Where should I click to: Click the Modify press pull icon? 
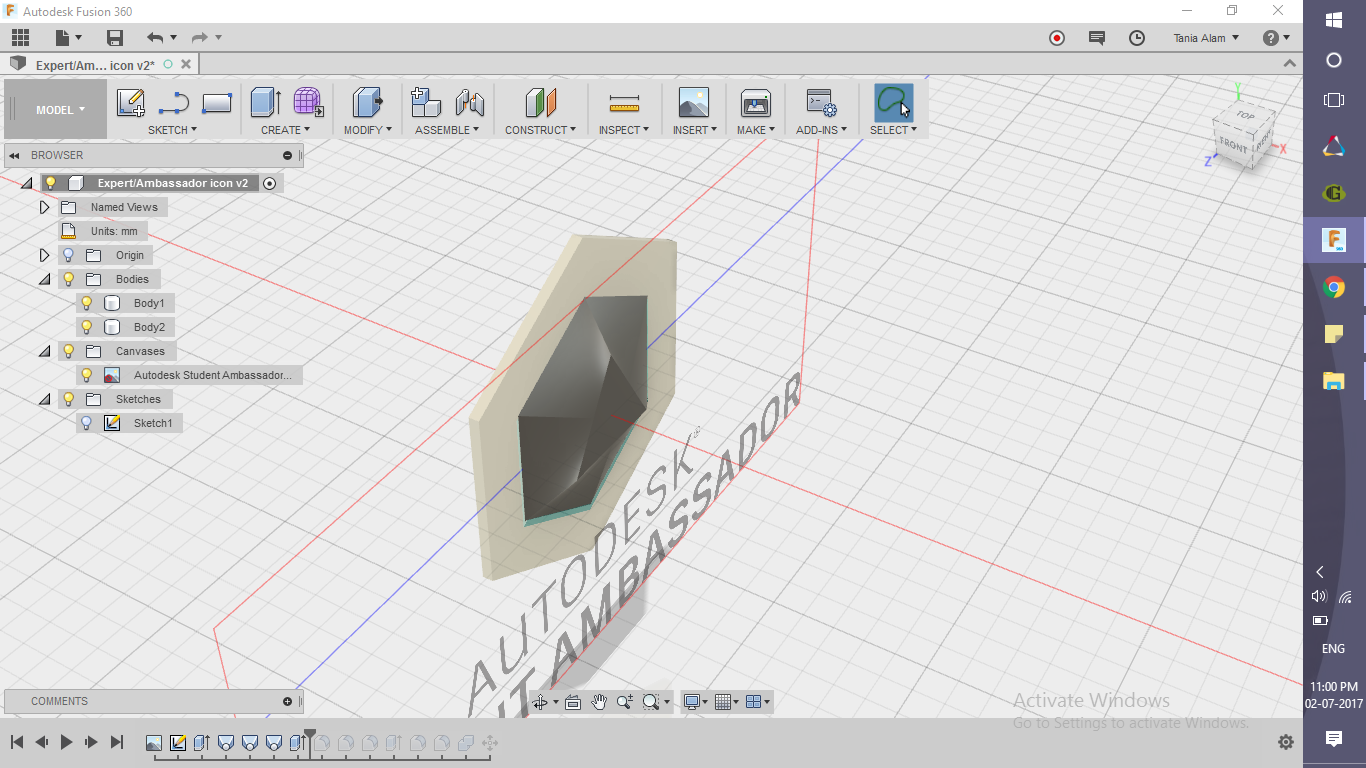point(366,101)
